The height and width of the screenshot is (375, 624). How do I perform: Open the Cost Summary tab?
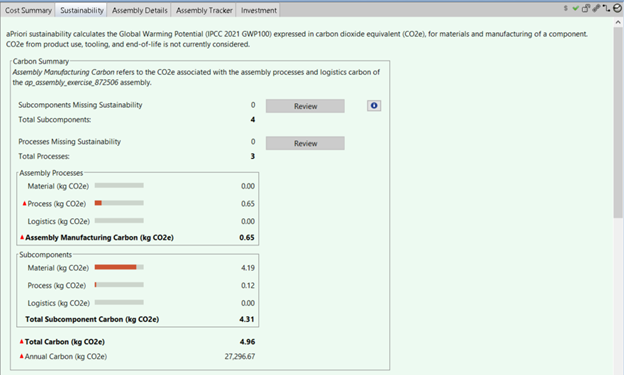pos(28,10)
